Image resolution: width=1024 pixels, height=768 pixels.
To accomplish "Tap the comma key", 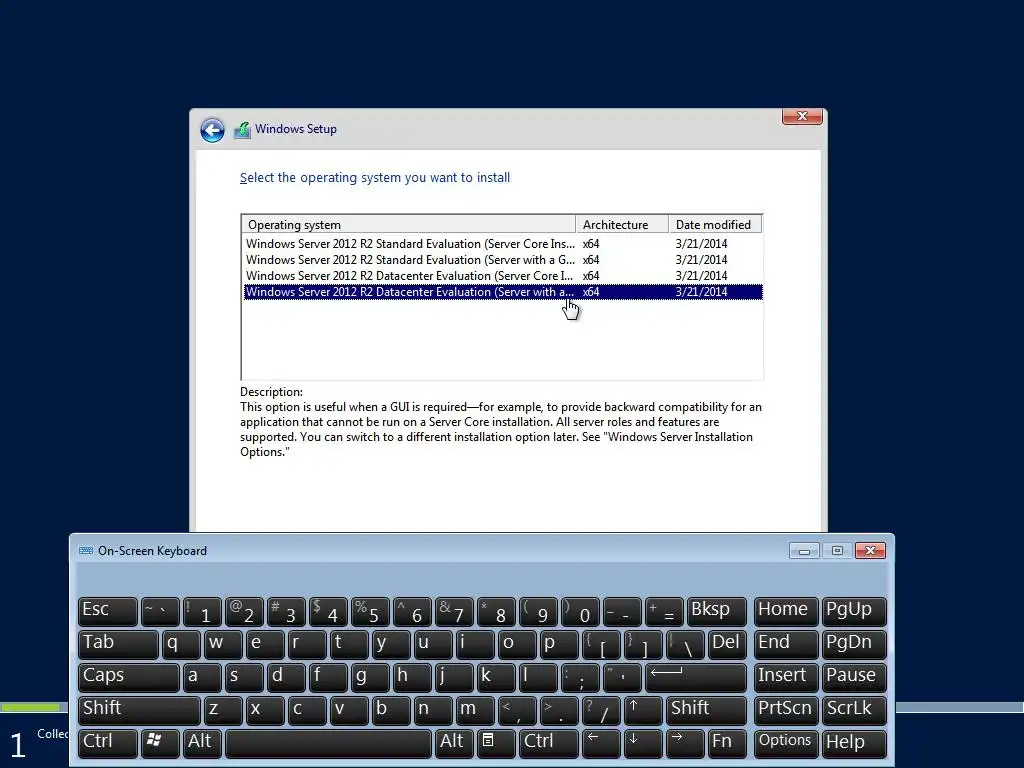I will [x=517, y=710].
